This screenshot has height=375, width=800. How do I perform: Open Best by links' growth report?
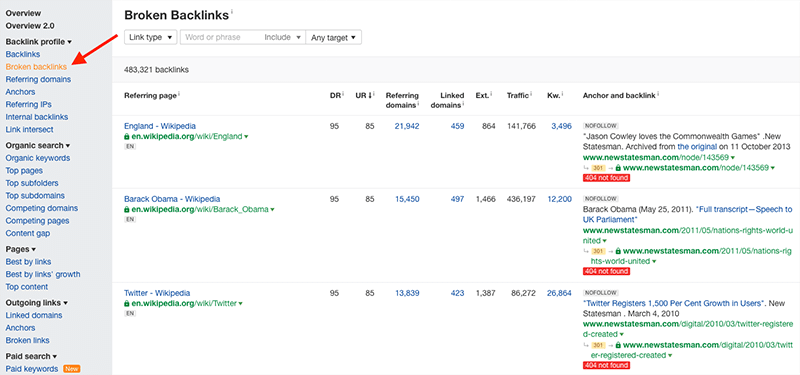click(43, 274)
